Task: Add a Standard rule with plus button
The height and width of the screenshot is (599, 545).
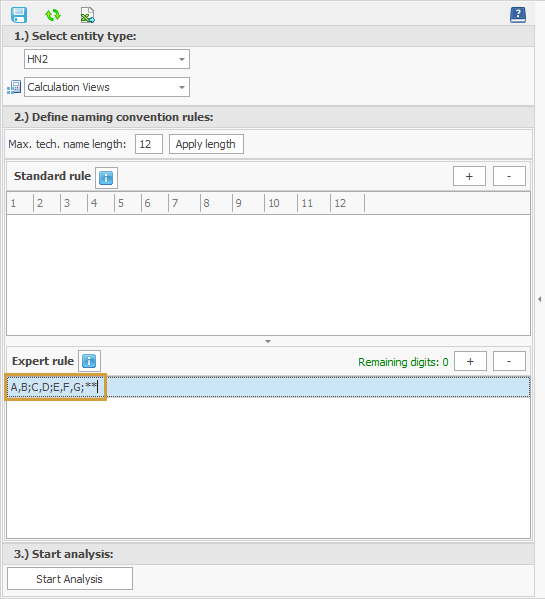Action: coord(469,176)
